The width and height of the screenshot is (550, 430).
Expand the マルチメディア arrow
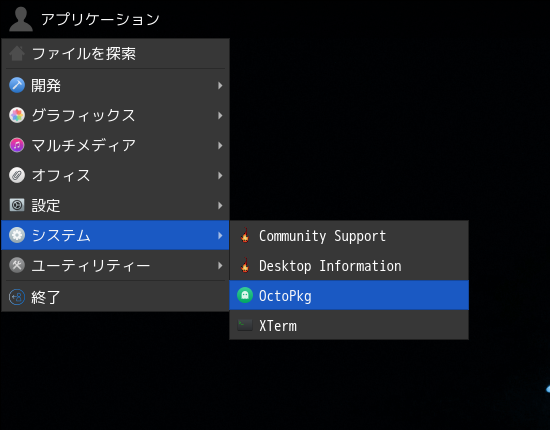[x=220, y=145]
